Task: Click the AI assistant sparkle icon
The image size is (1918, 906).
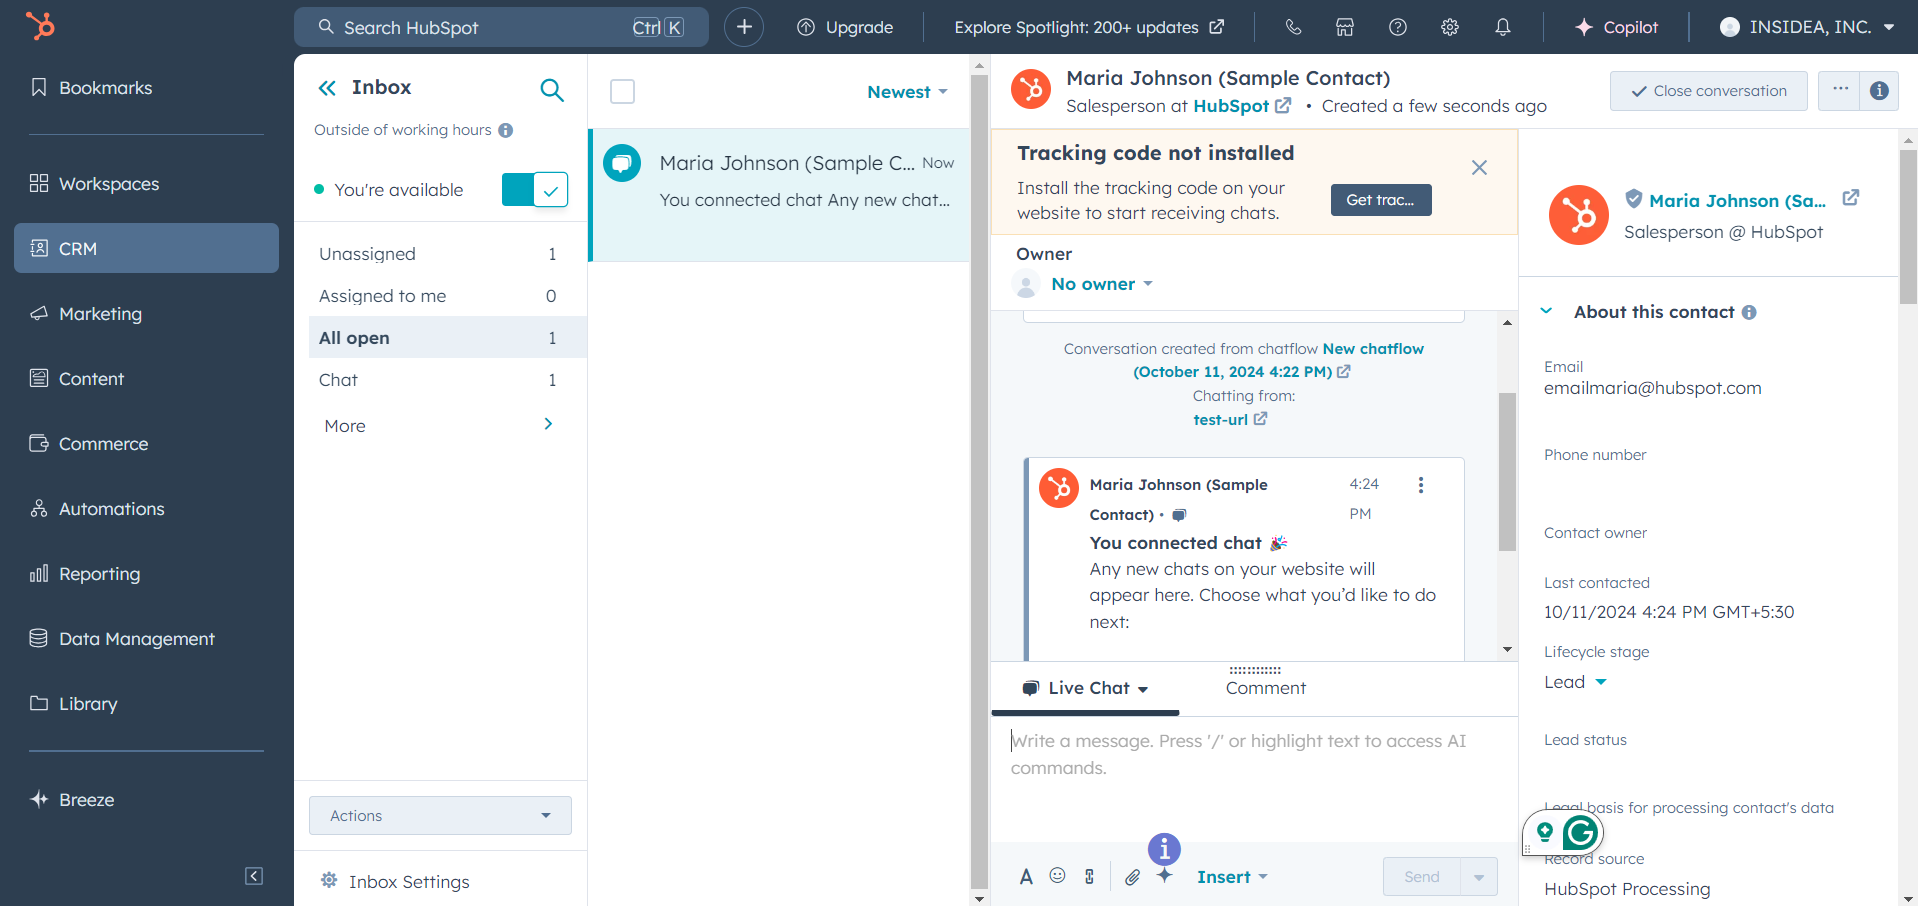Action: [1165, 875]
